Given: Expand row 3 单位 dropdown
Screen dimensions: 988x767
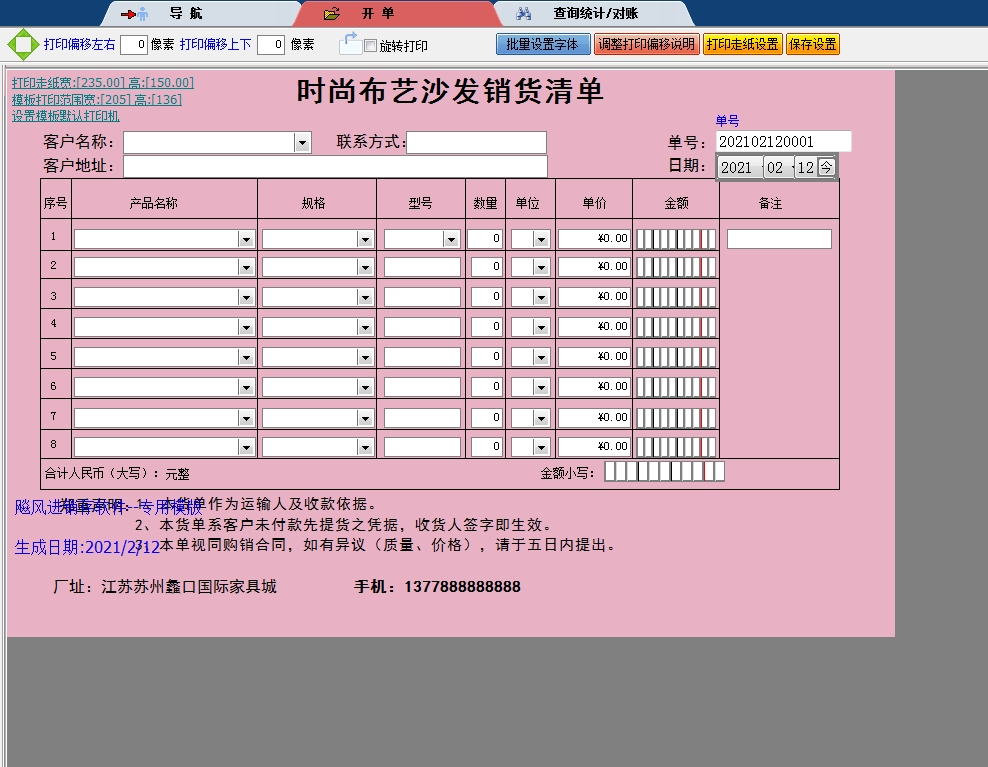Looking at the screenshot, I should [x=541, y=297].
